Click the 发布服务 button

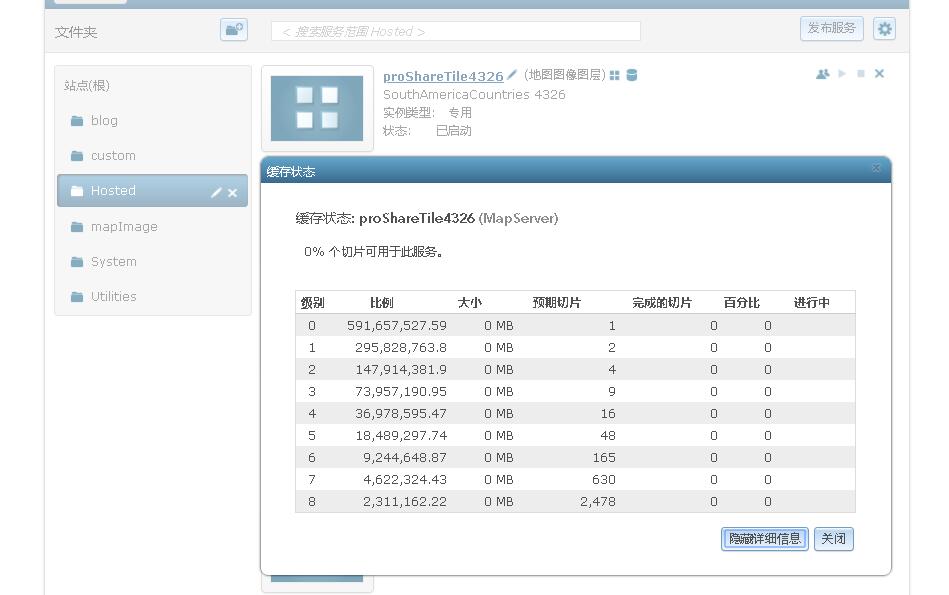832,28
